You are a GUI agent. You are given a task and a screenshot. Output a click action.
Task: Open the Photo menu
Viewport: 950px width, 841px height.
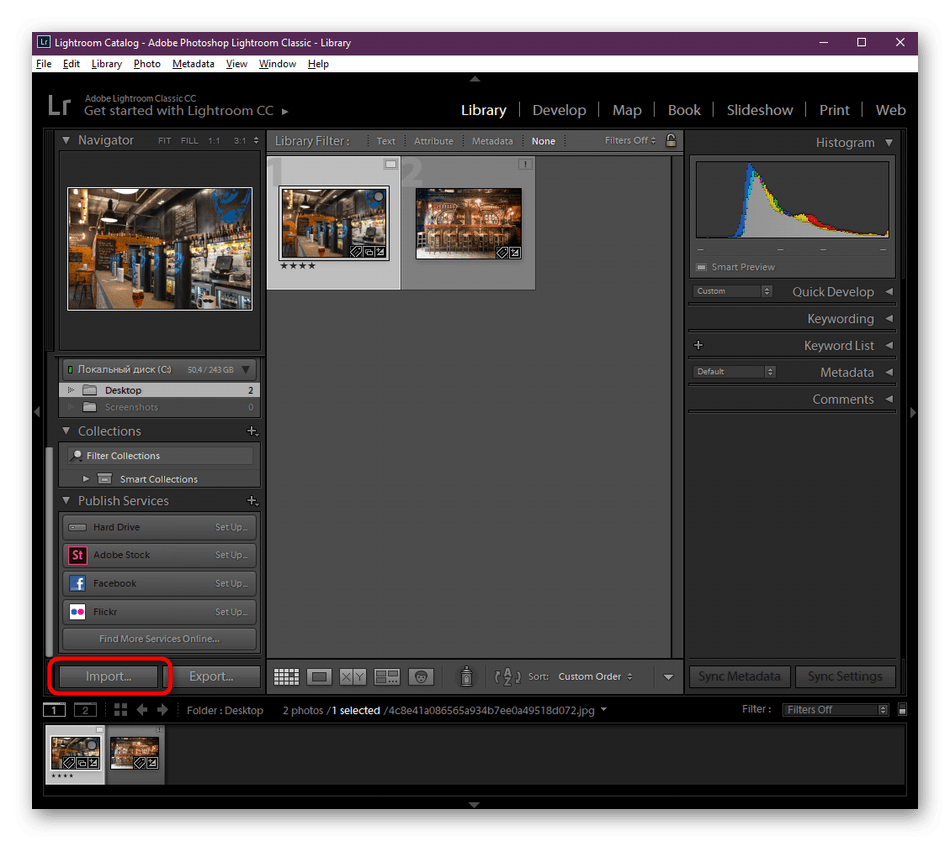pyautogui.click(x=146, y=63)
